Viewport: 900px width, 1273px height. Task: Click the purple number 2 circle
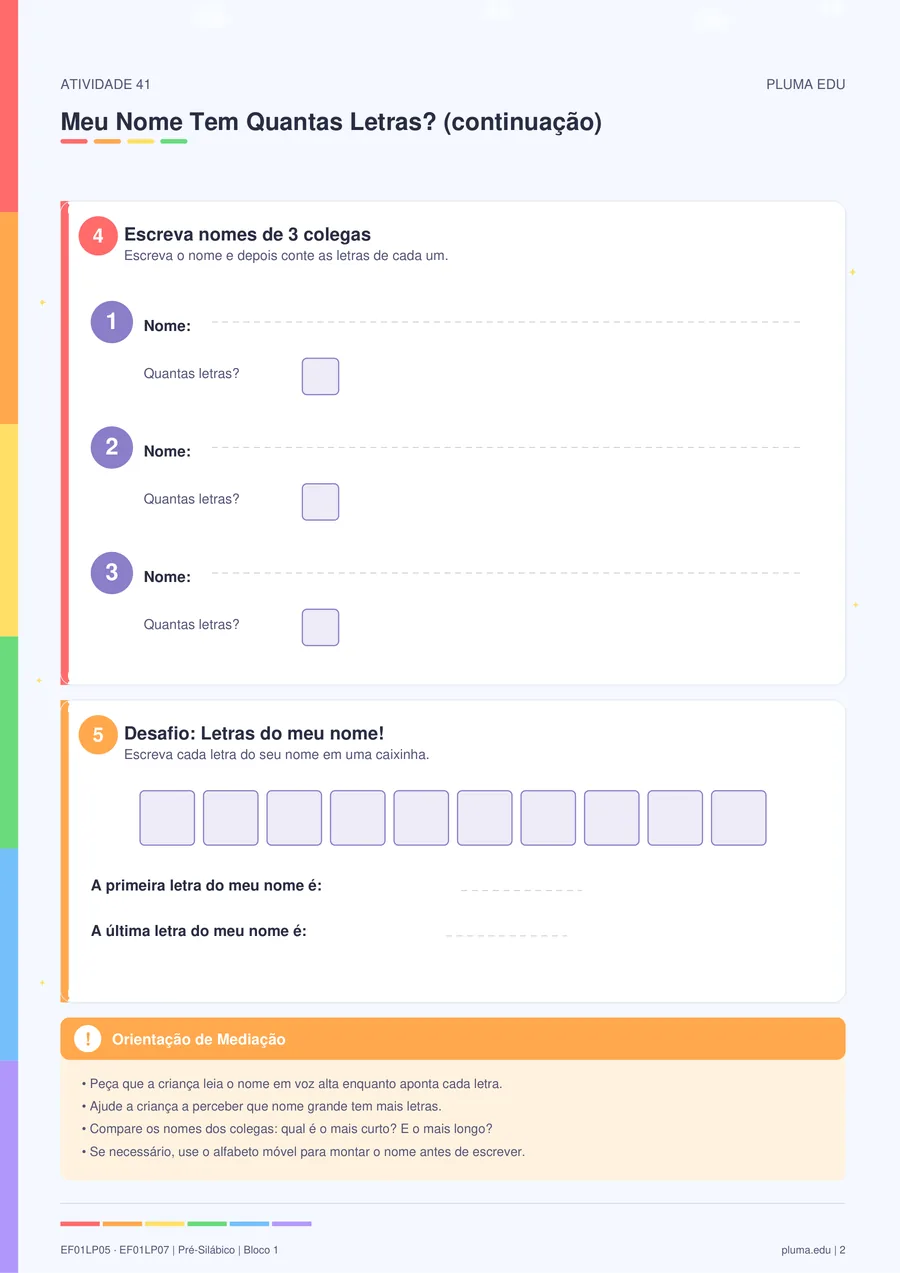(x=112, y=447)
